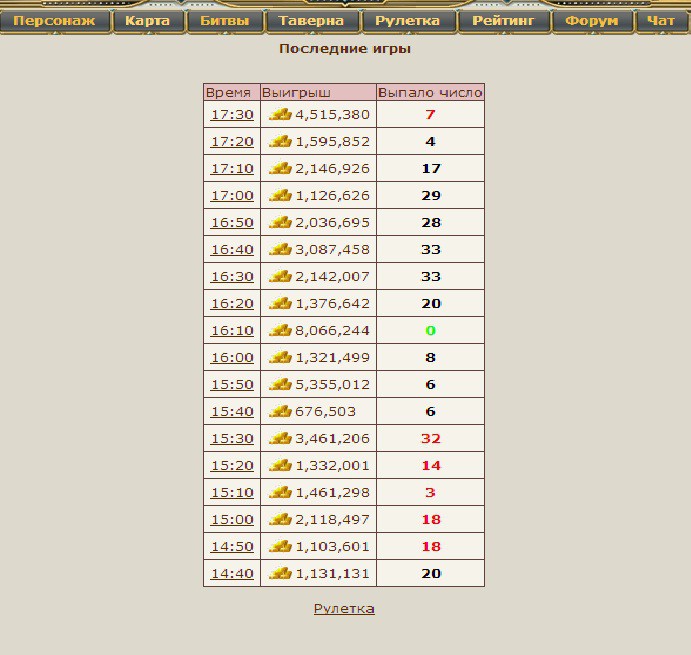Select the red number 7 cell
This screenshot has width=691, height=655.
point(431,115)
